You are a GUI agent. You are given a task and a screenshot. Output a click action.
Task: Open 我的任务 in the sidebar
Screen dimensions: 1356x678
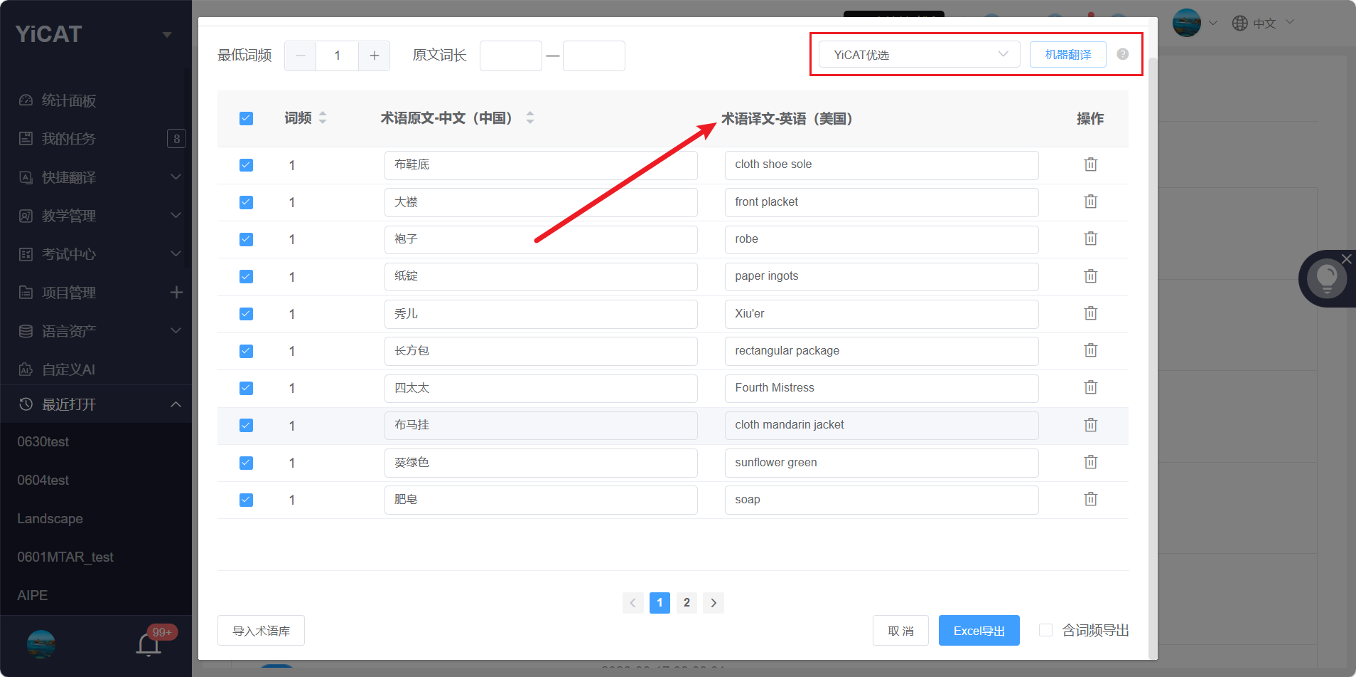96,139
